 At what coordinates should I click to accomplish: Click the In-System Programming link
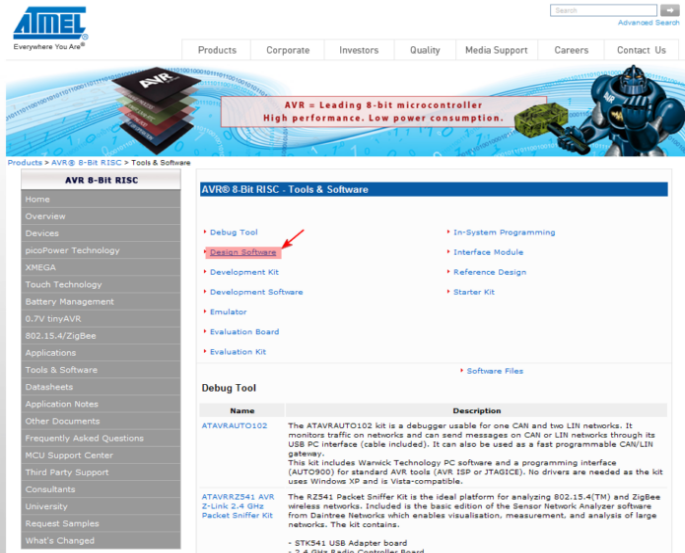coord(504,232)
